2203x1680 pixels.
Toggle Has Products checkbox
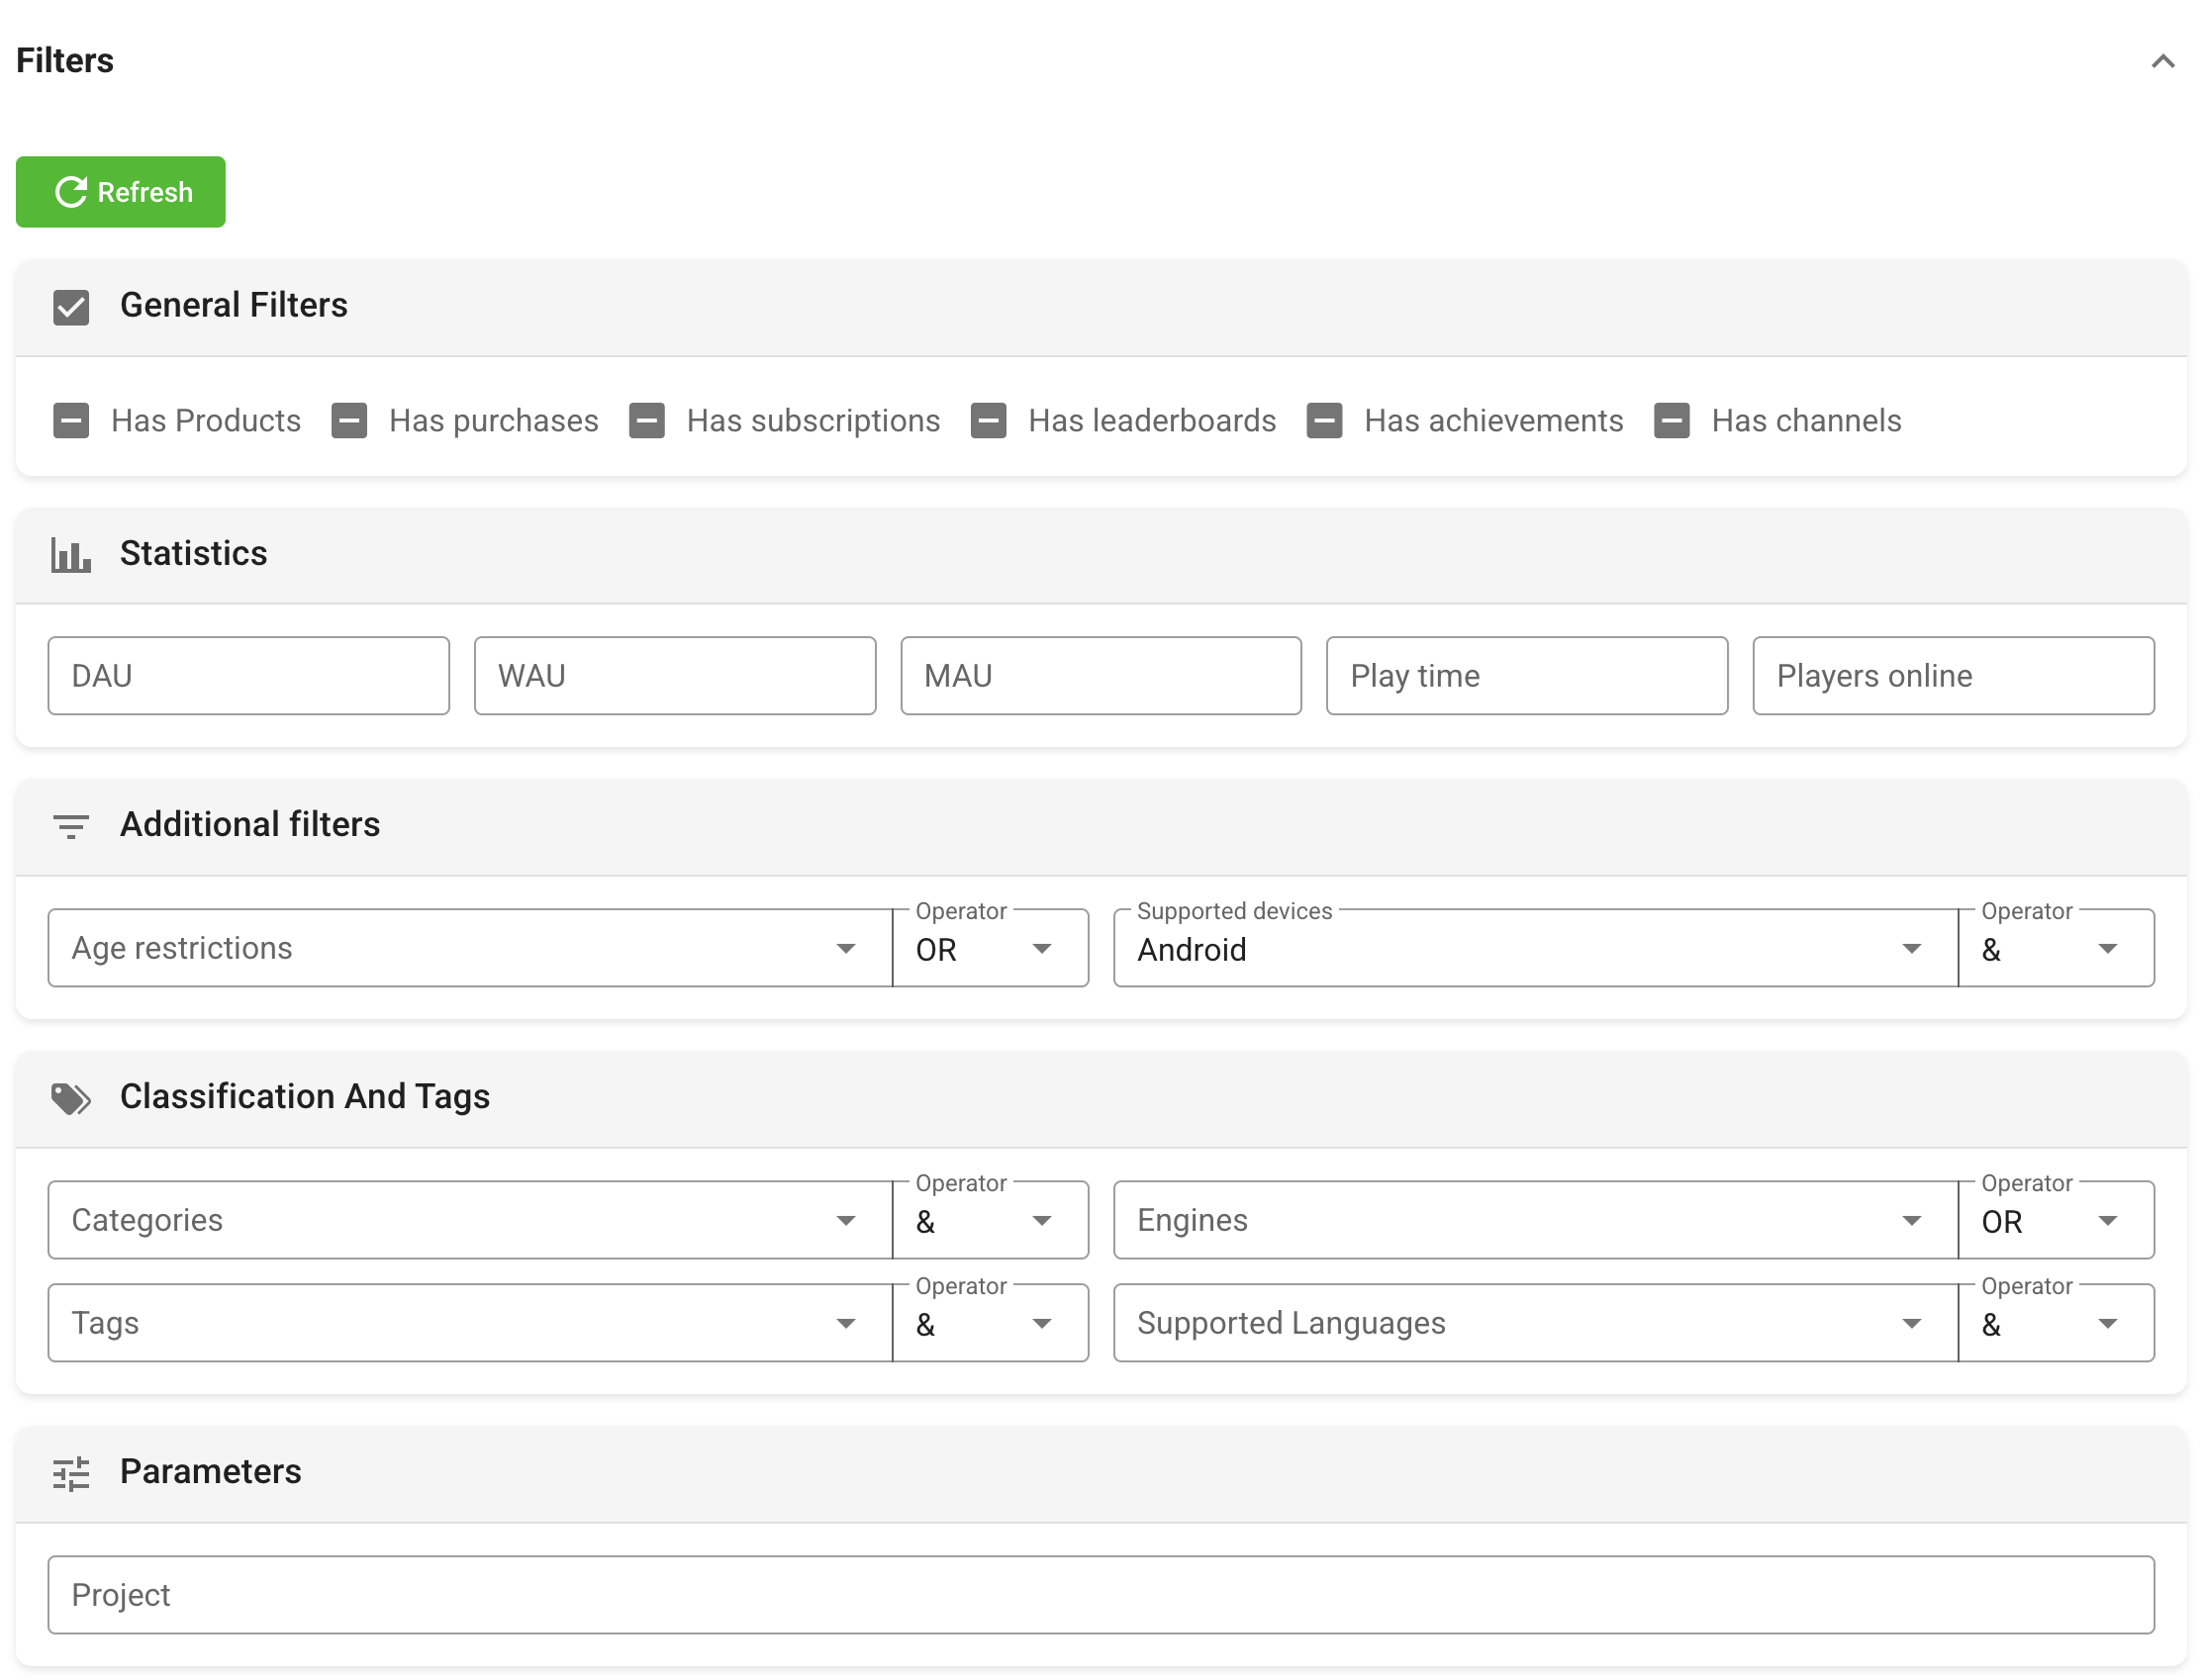(x=71, y=421)
